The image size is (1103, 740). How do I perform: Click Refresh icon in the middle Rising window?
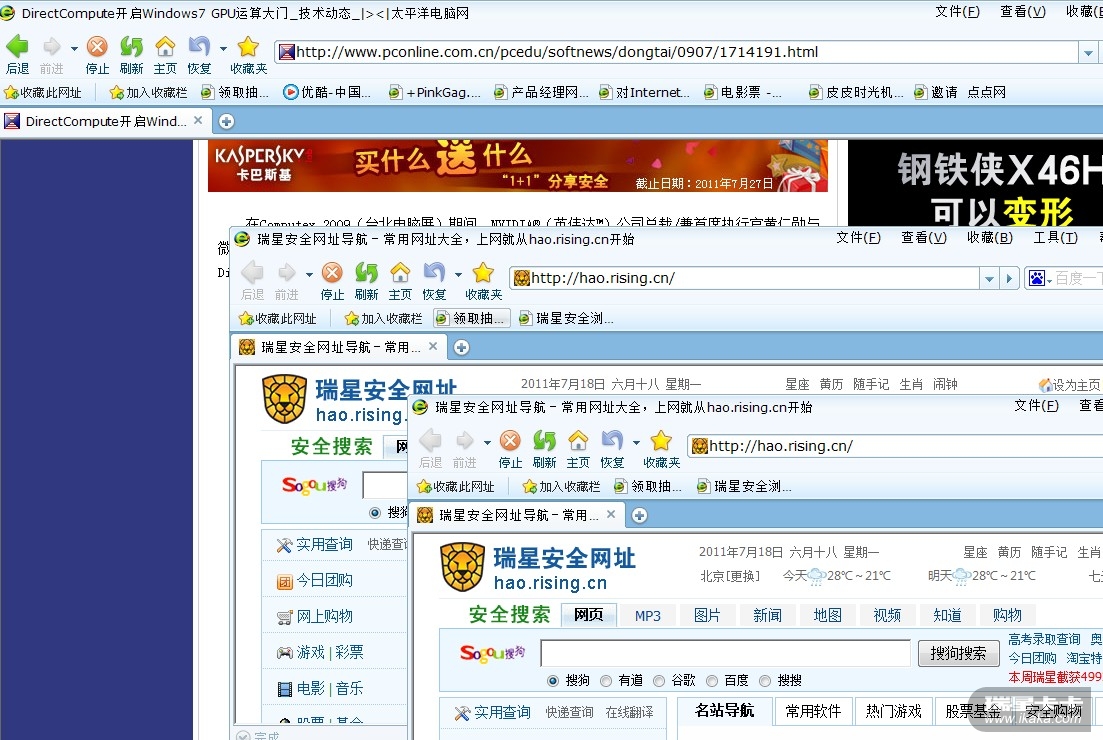click(x=366, y=272)
